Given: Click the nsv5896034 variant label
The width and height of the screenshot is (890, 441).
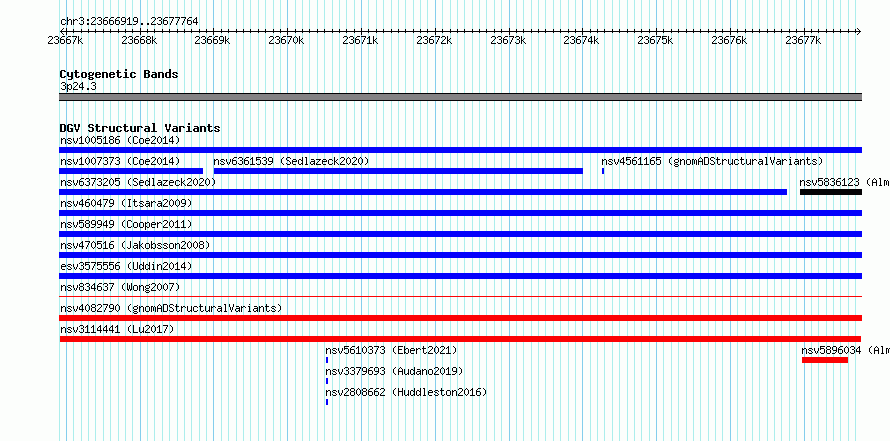Looking at the screenshot, I should tap(846, 350).
